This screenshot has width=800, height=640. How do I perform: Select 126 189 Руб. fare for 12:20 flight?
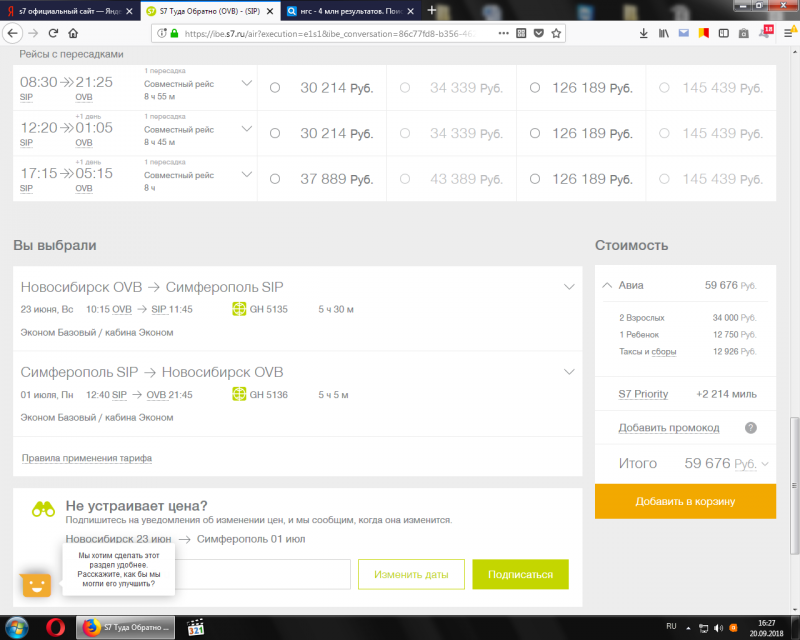535,133
